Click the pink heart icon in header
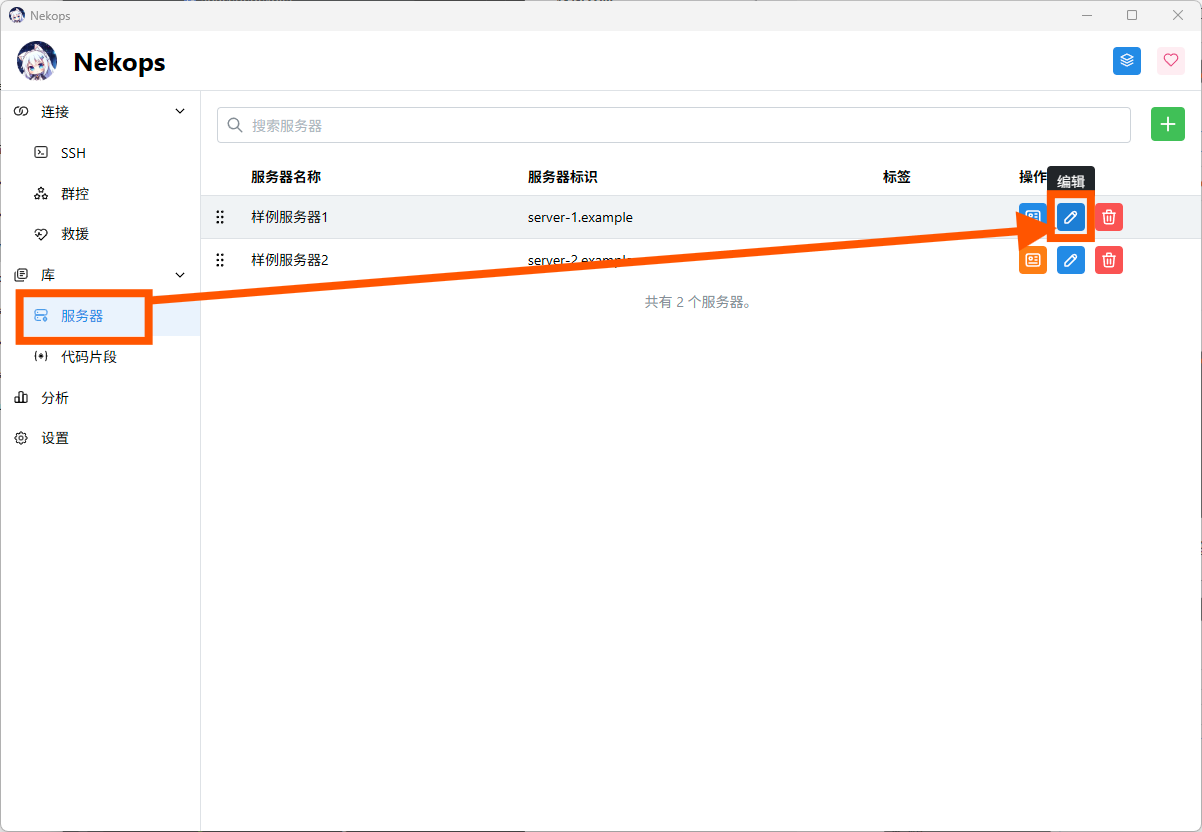This screenshot has height=832, width=1202. 1170,61
